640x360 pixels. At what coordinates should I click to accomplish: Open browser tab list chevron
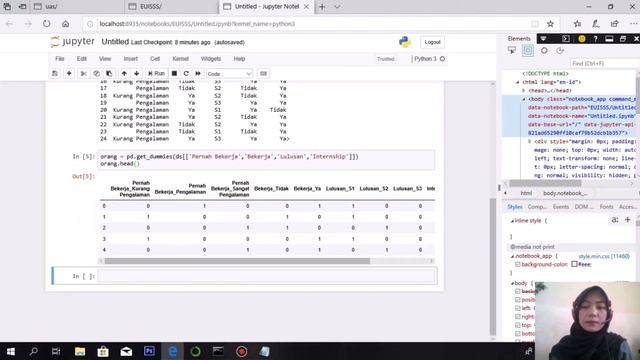coord(337,7)
